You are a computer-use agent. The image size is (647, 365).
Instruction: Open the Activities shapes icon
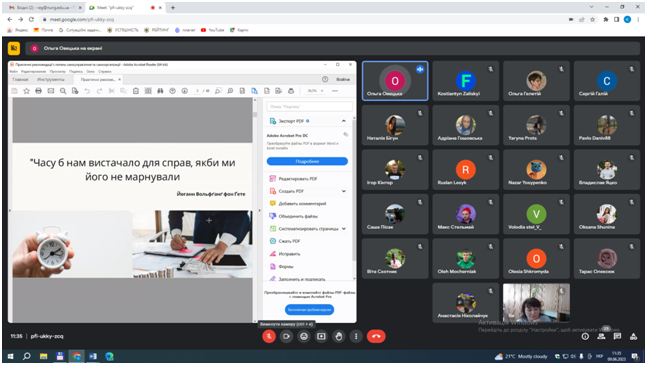tap(633, 337)
